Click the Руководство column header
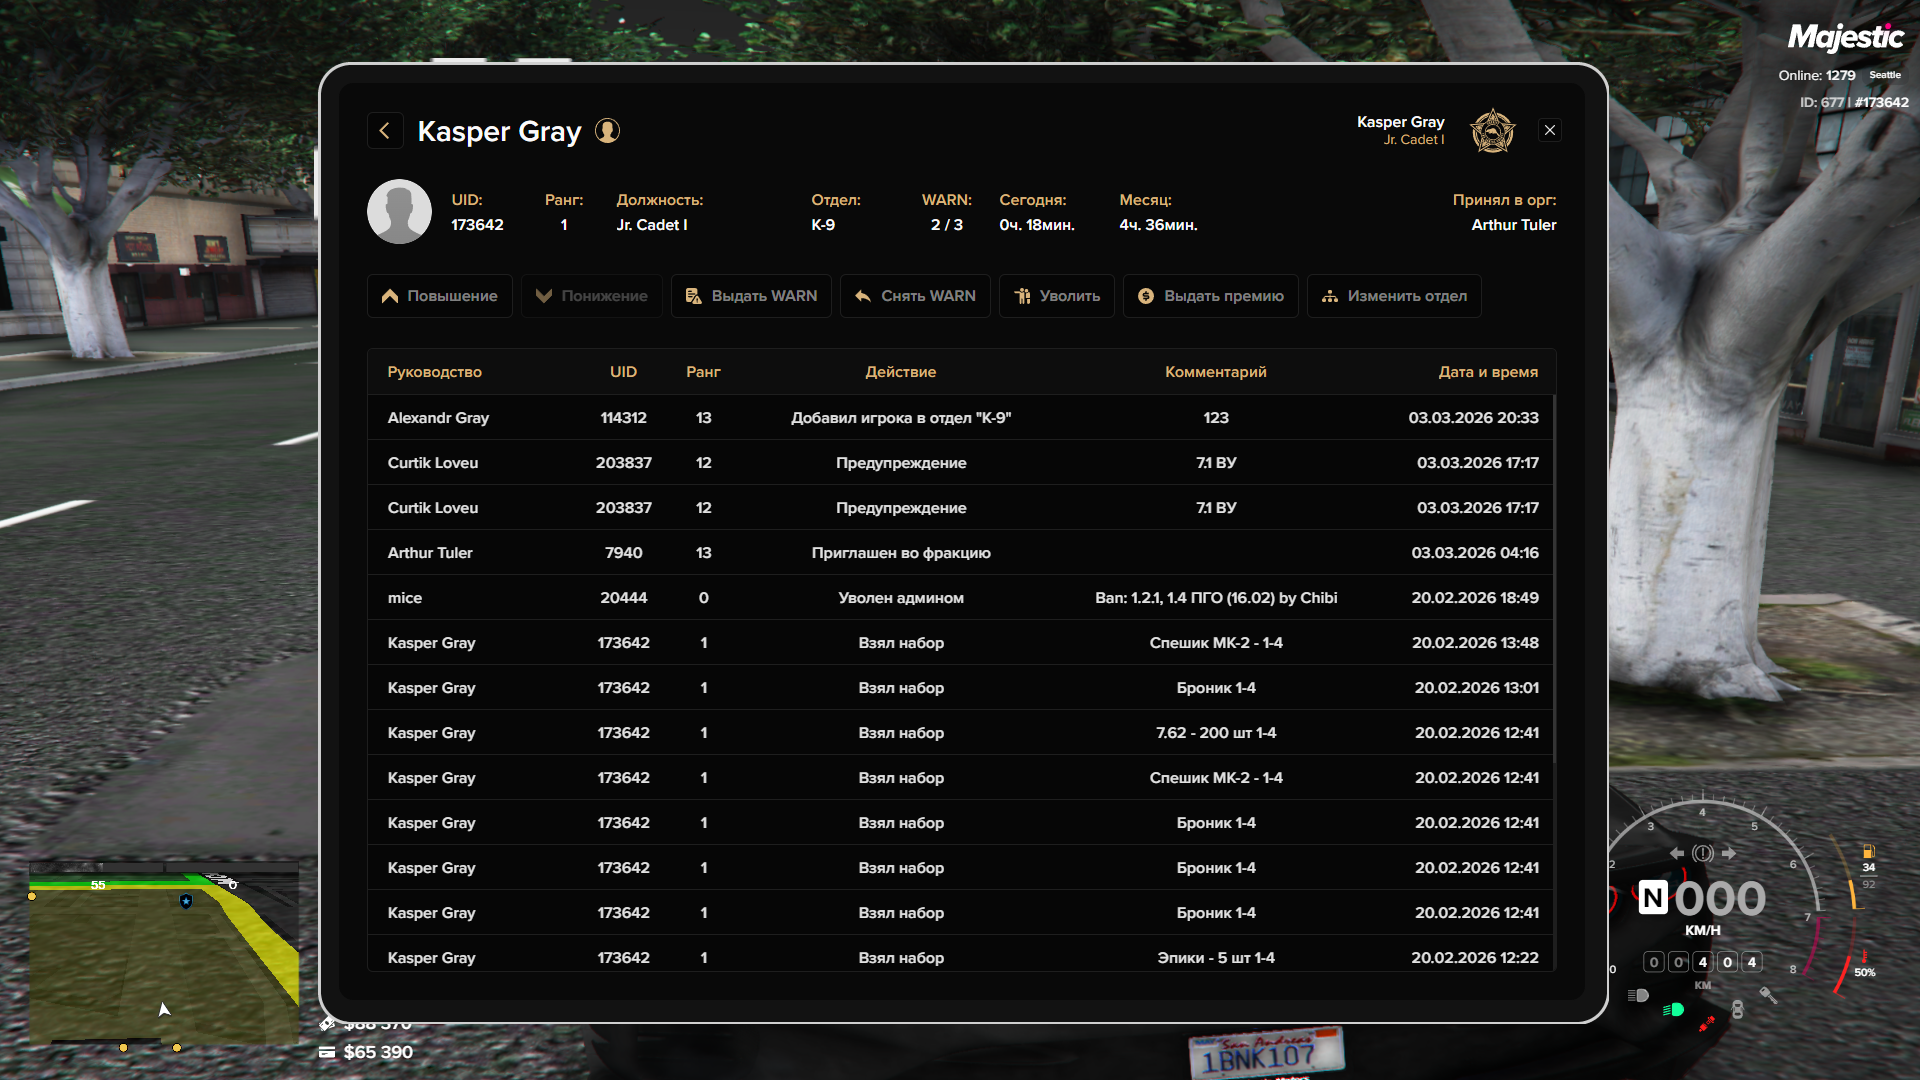This screenshot has width=1920, height=1080. 434,372
